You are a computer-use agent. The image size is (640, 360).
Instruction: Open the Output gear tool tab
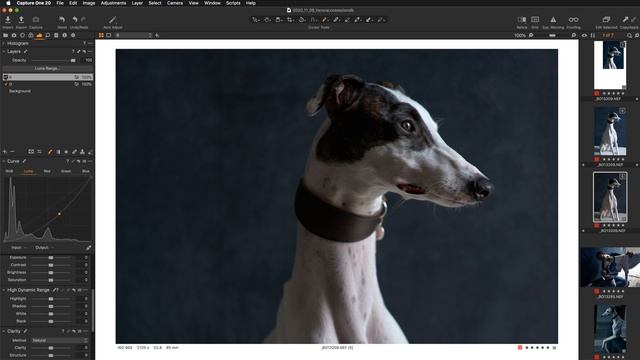point(73,36)
